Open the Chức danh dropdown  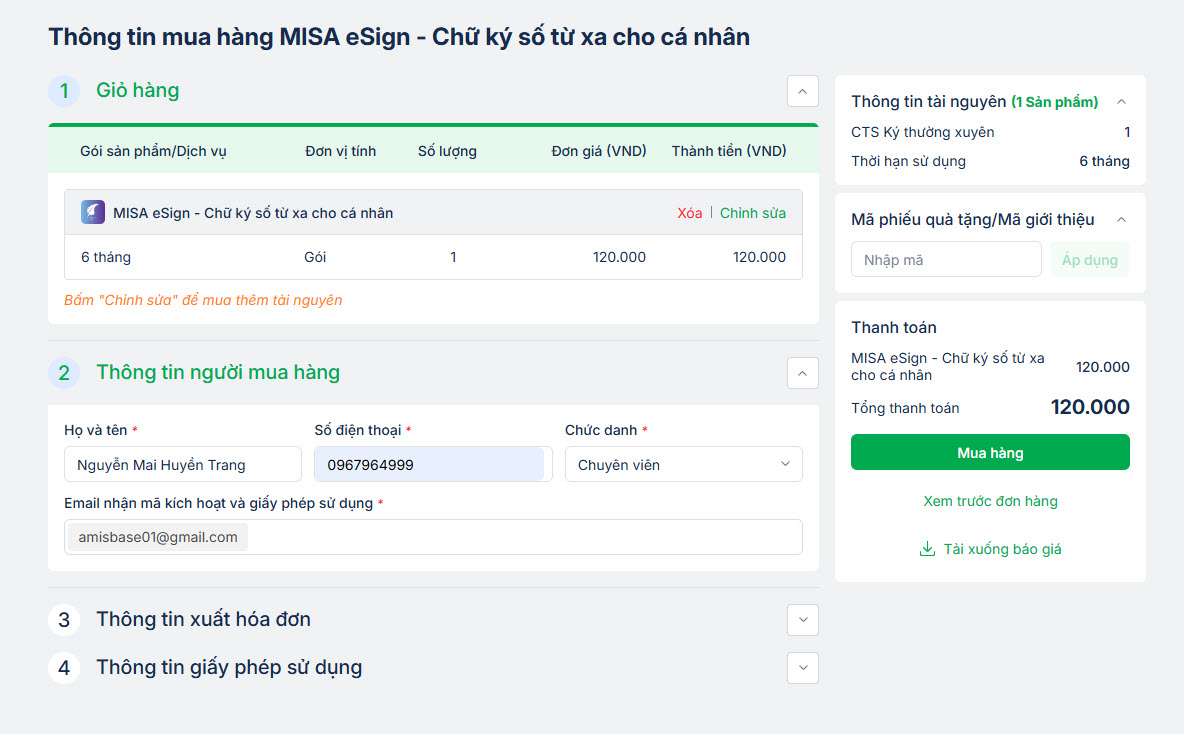pos(683,465)
